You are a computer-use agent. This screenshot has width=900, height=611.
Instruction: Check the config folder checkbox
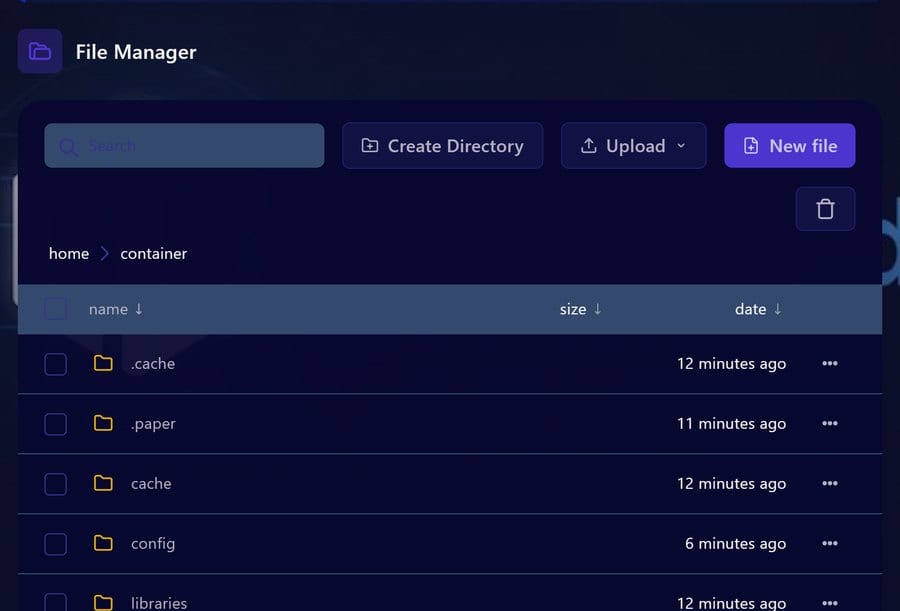tap(56, 544)
